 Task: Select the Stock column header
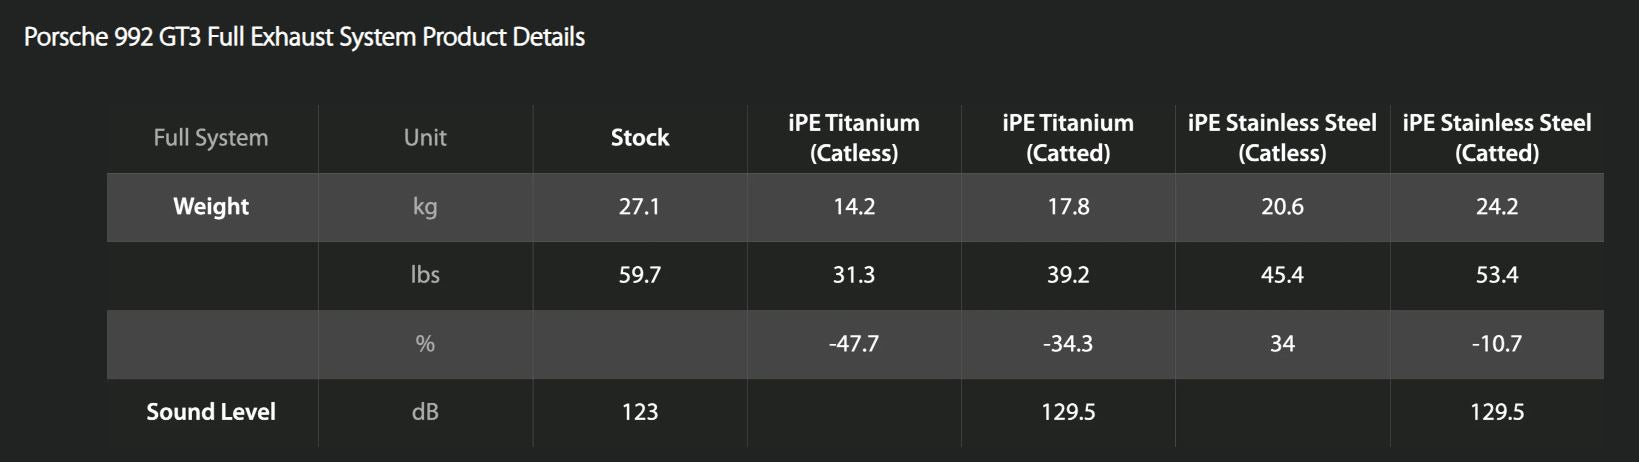click(x=640, y=138)
